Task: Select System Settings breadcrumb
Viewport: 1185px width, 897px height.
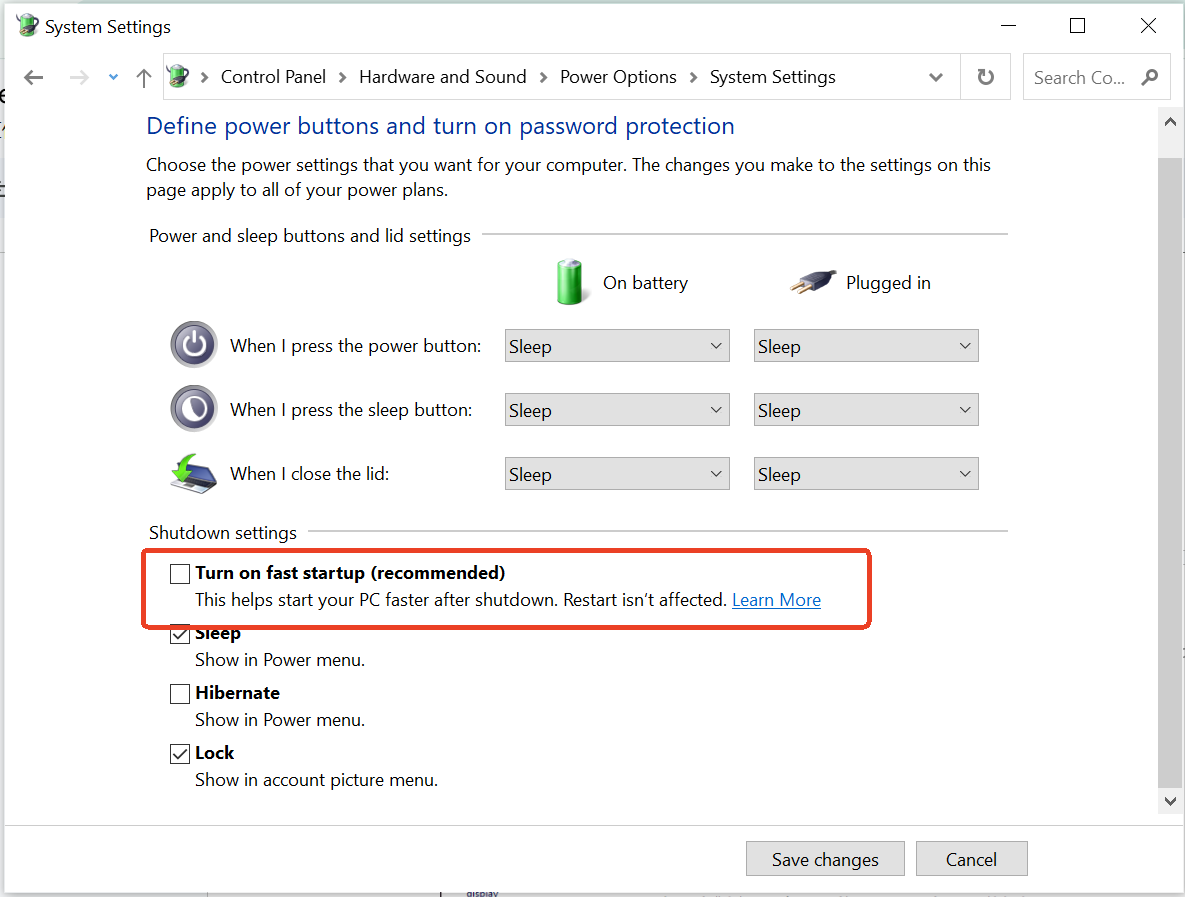Action: [772, 77]
